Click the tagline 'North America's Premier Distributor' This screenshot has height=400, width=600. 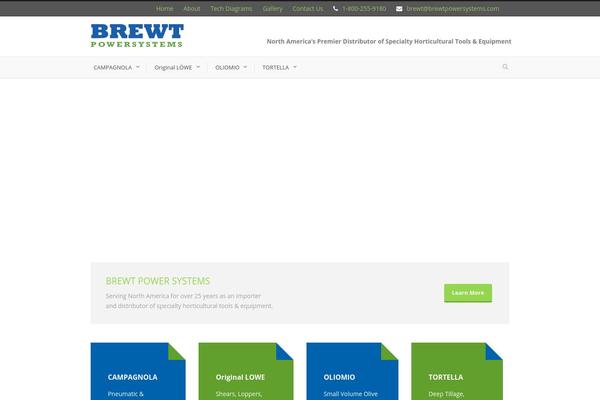tap(389, 41)
